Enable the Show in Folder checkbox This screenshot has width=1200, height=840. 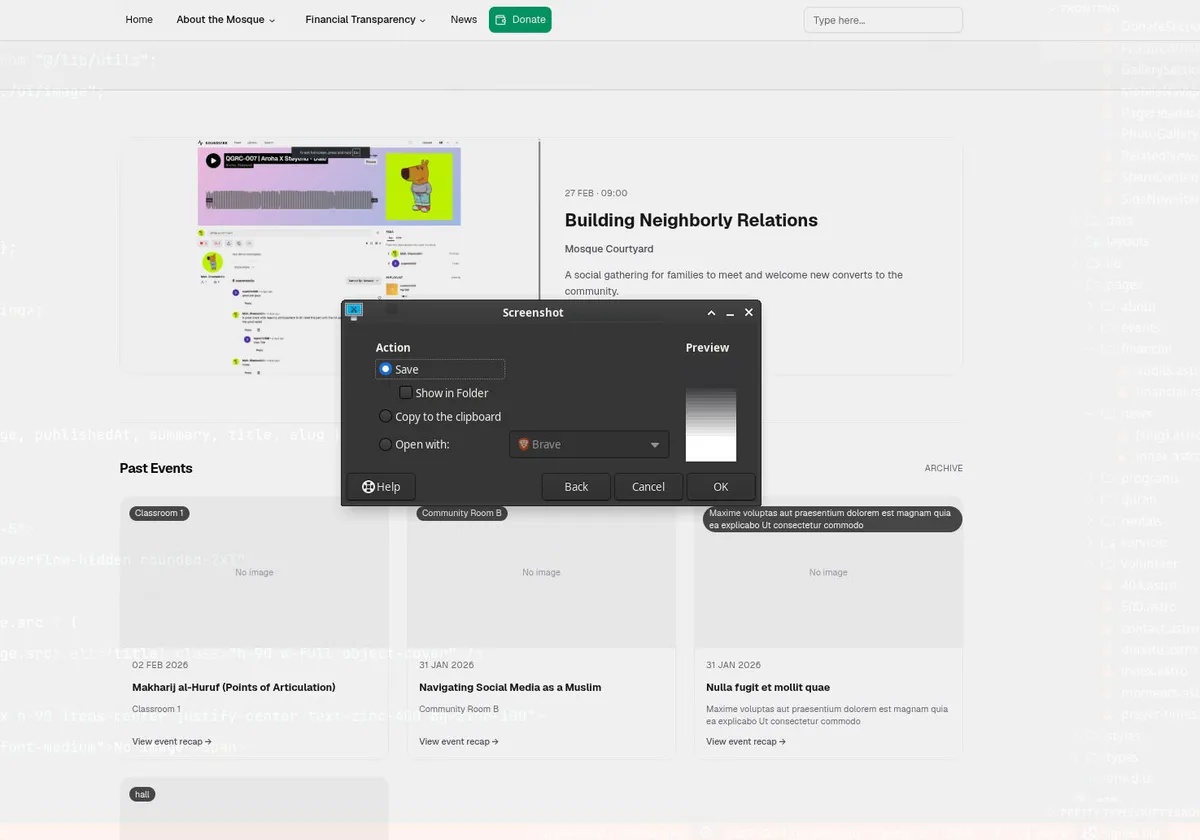(x=406, y=393)
